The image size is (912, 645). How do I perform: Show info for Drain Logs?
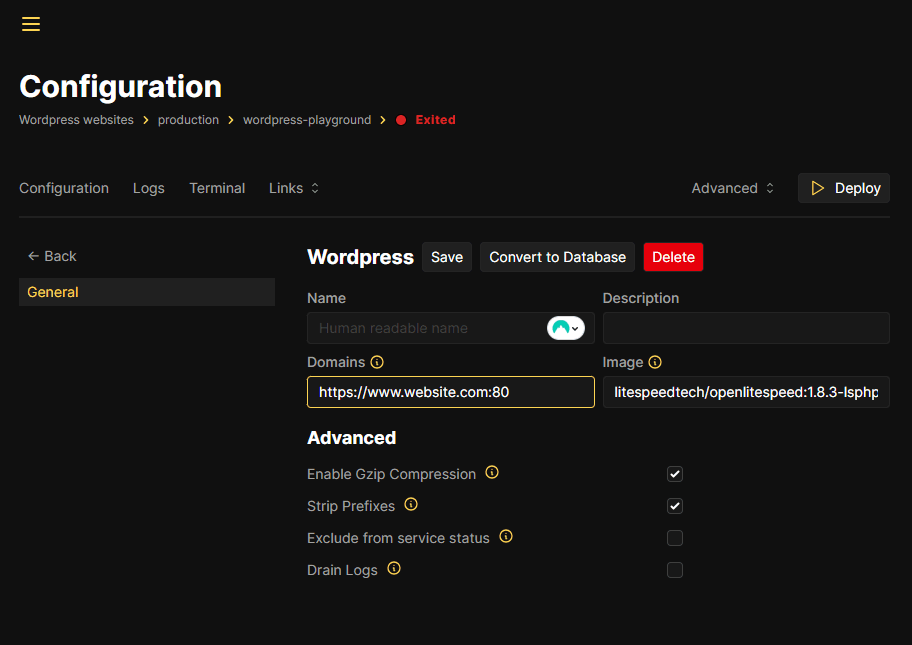[394, 568]
